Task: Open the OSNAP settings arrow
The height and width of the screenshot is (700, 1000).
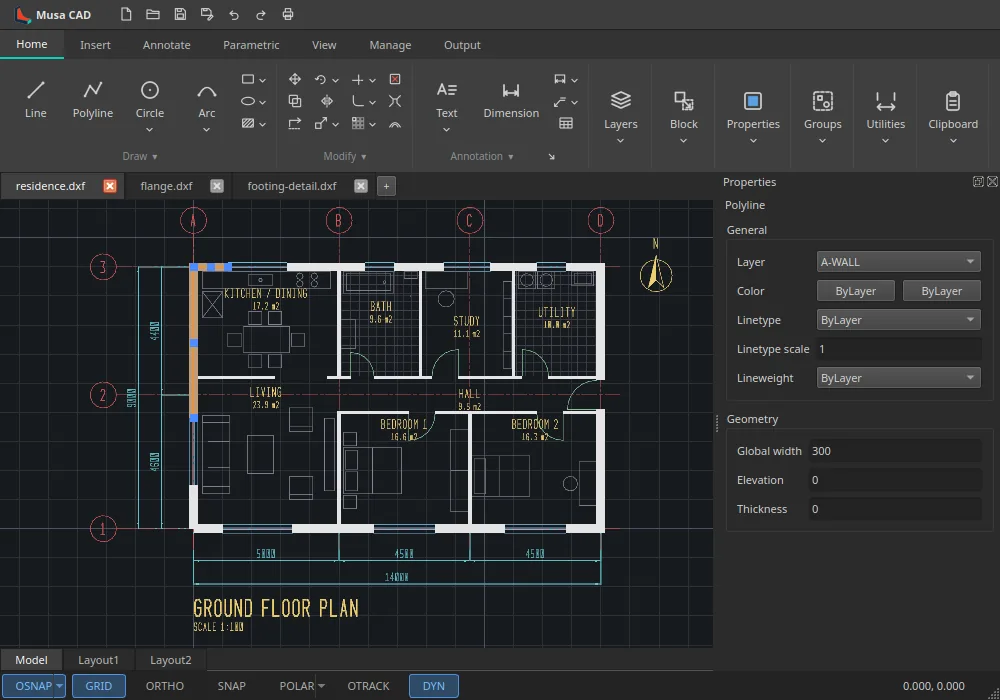Action: click(x=59, y=686)
